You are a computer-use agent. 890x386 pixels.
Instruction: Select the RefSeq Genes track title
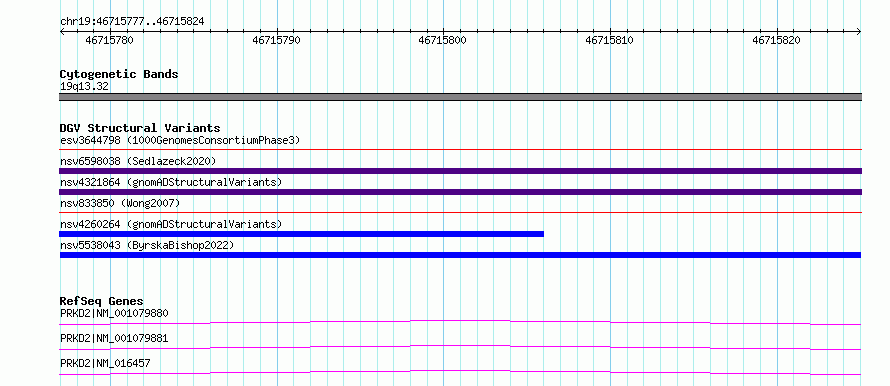(x=102, y=301)
